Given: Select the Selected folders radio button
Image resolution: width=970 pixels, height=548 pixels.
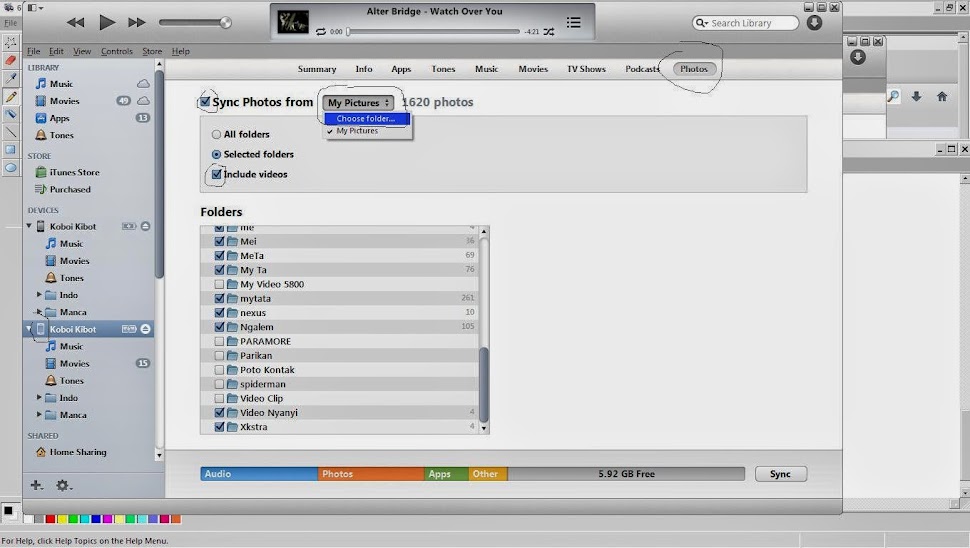Looking at the screenshot, I should click(x=216, y=154).
